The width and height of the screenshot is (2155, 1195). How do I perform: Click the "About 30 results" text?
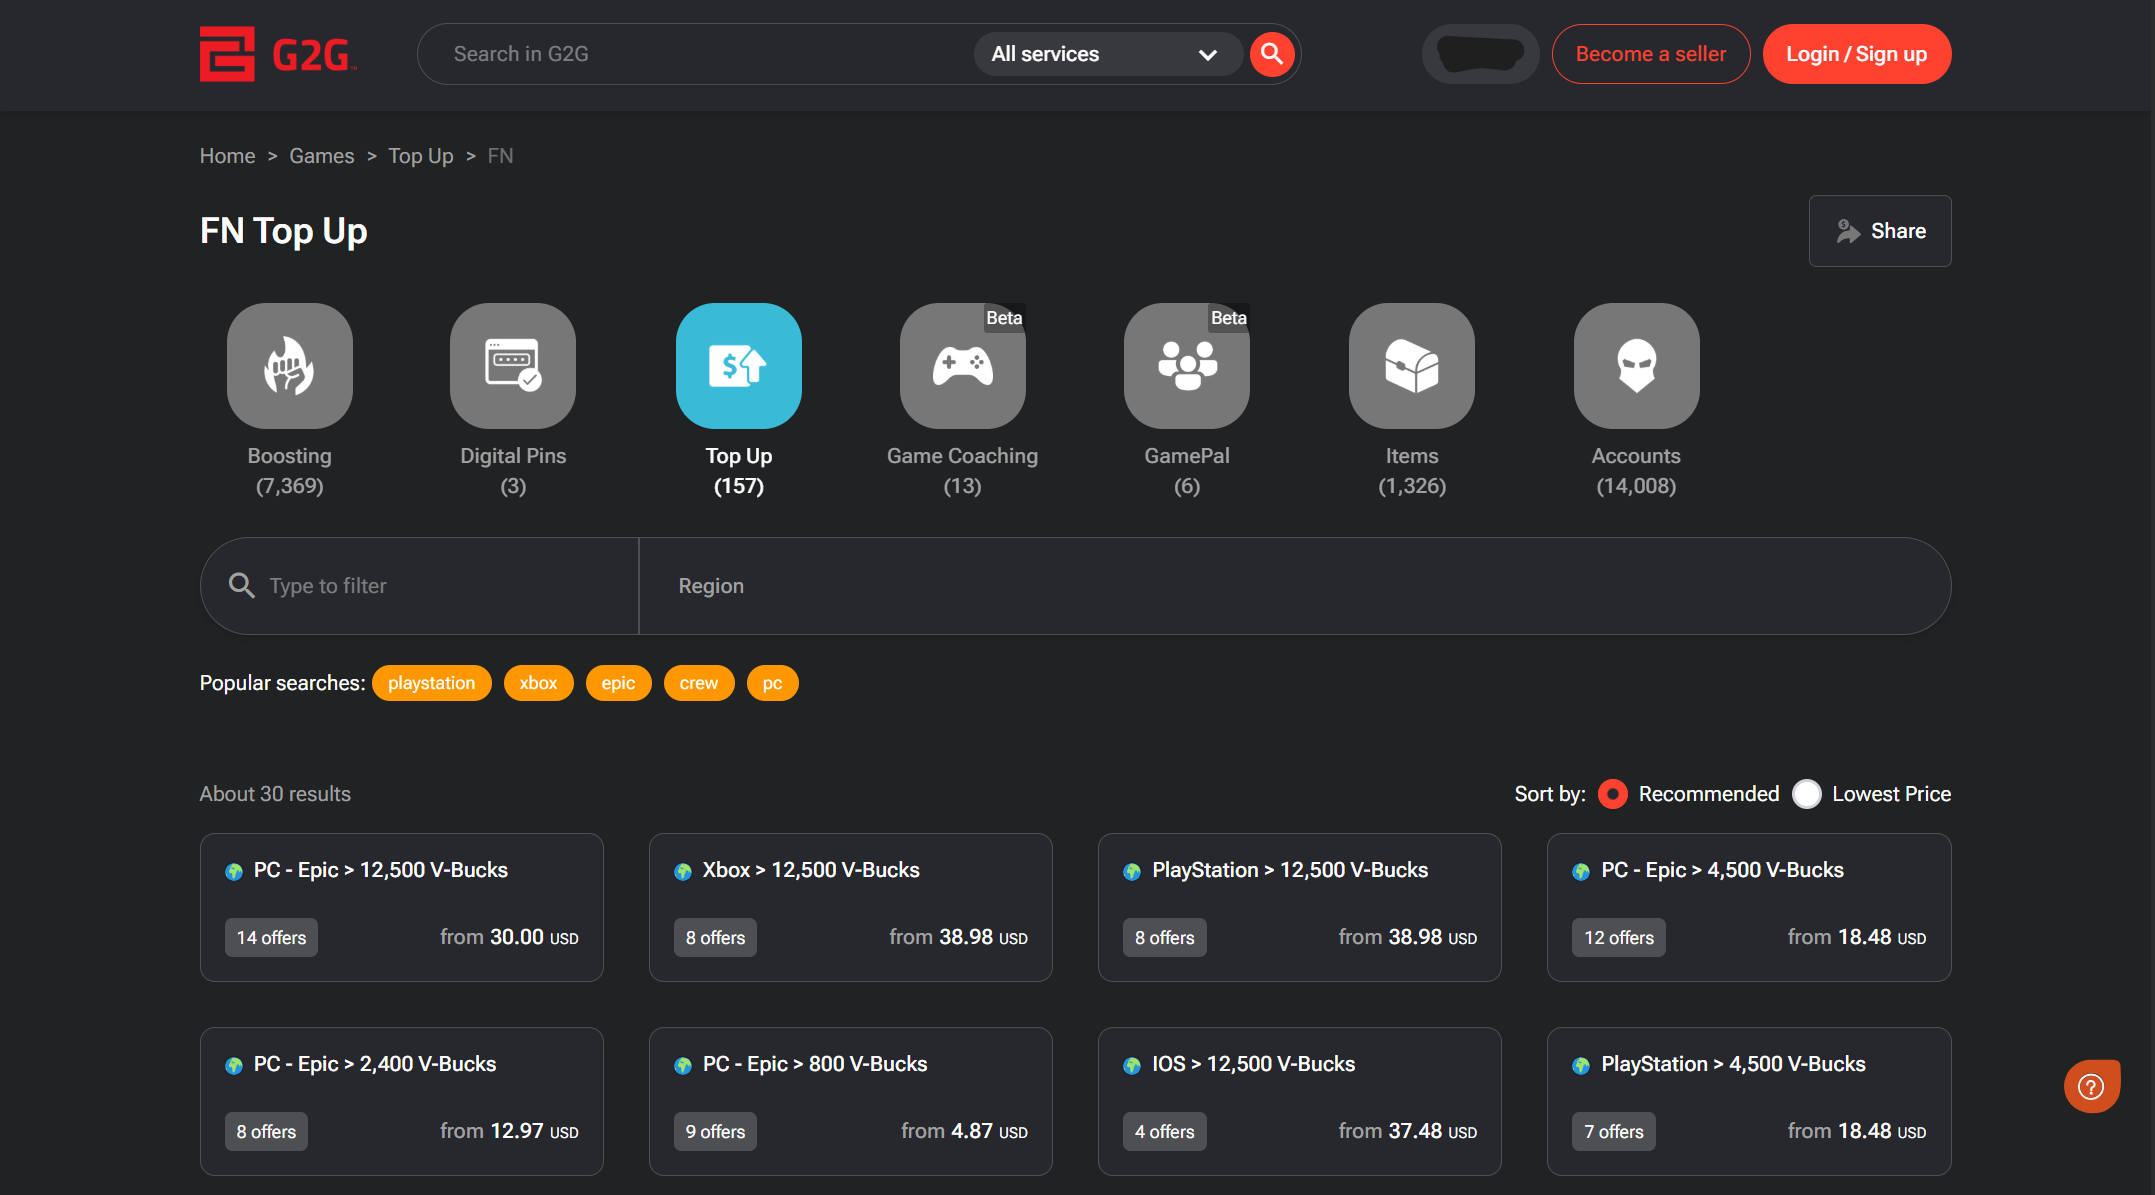275,794
